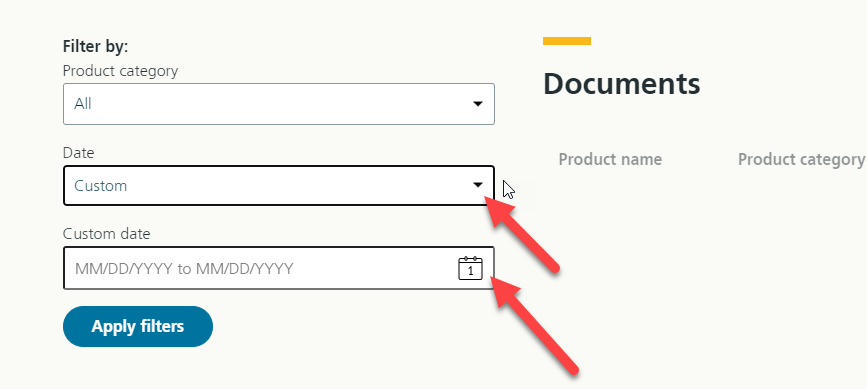Click the red arrow pointing at Date dropdown
The height and width of the screenshot is (389, 867).
(523, 234)
